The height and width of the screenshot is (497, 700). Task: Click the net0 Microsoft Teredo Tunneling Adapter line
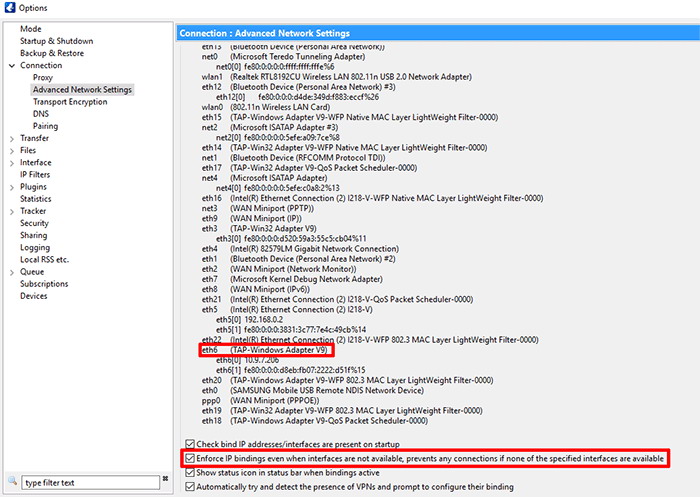click(x=283, y=56)
